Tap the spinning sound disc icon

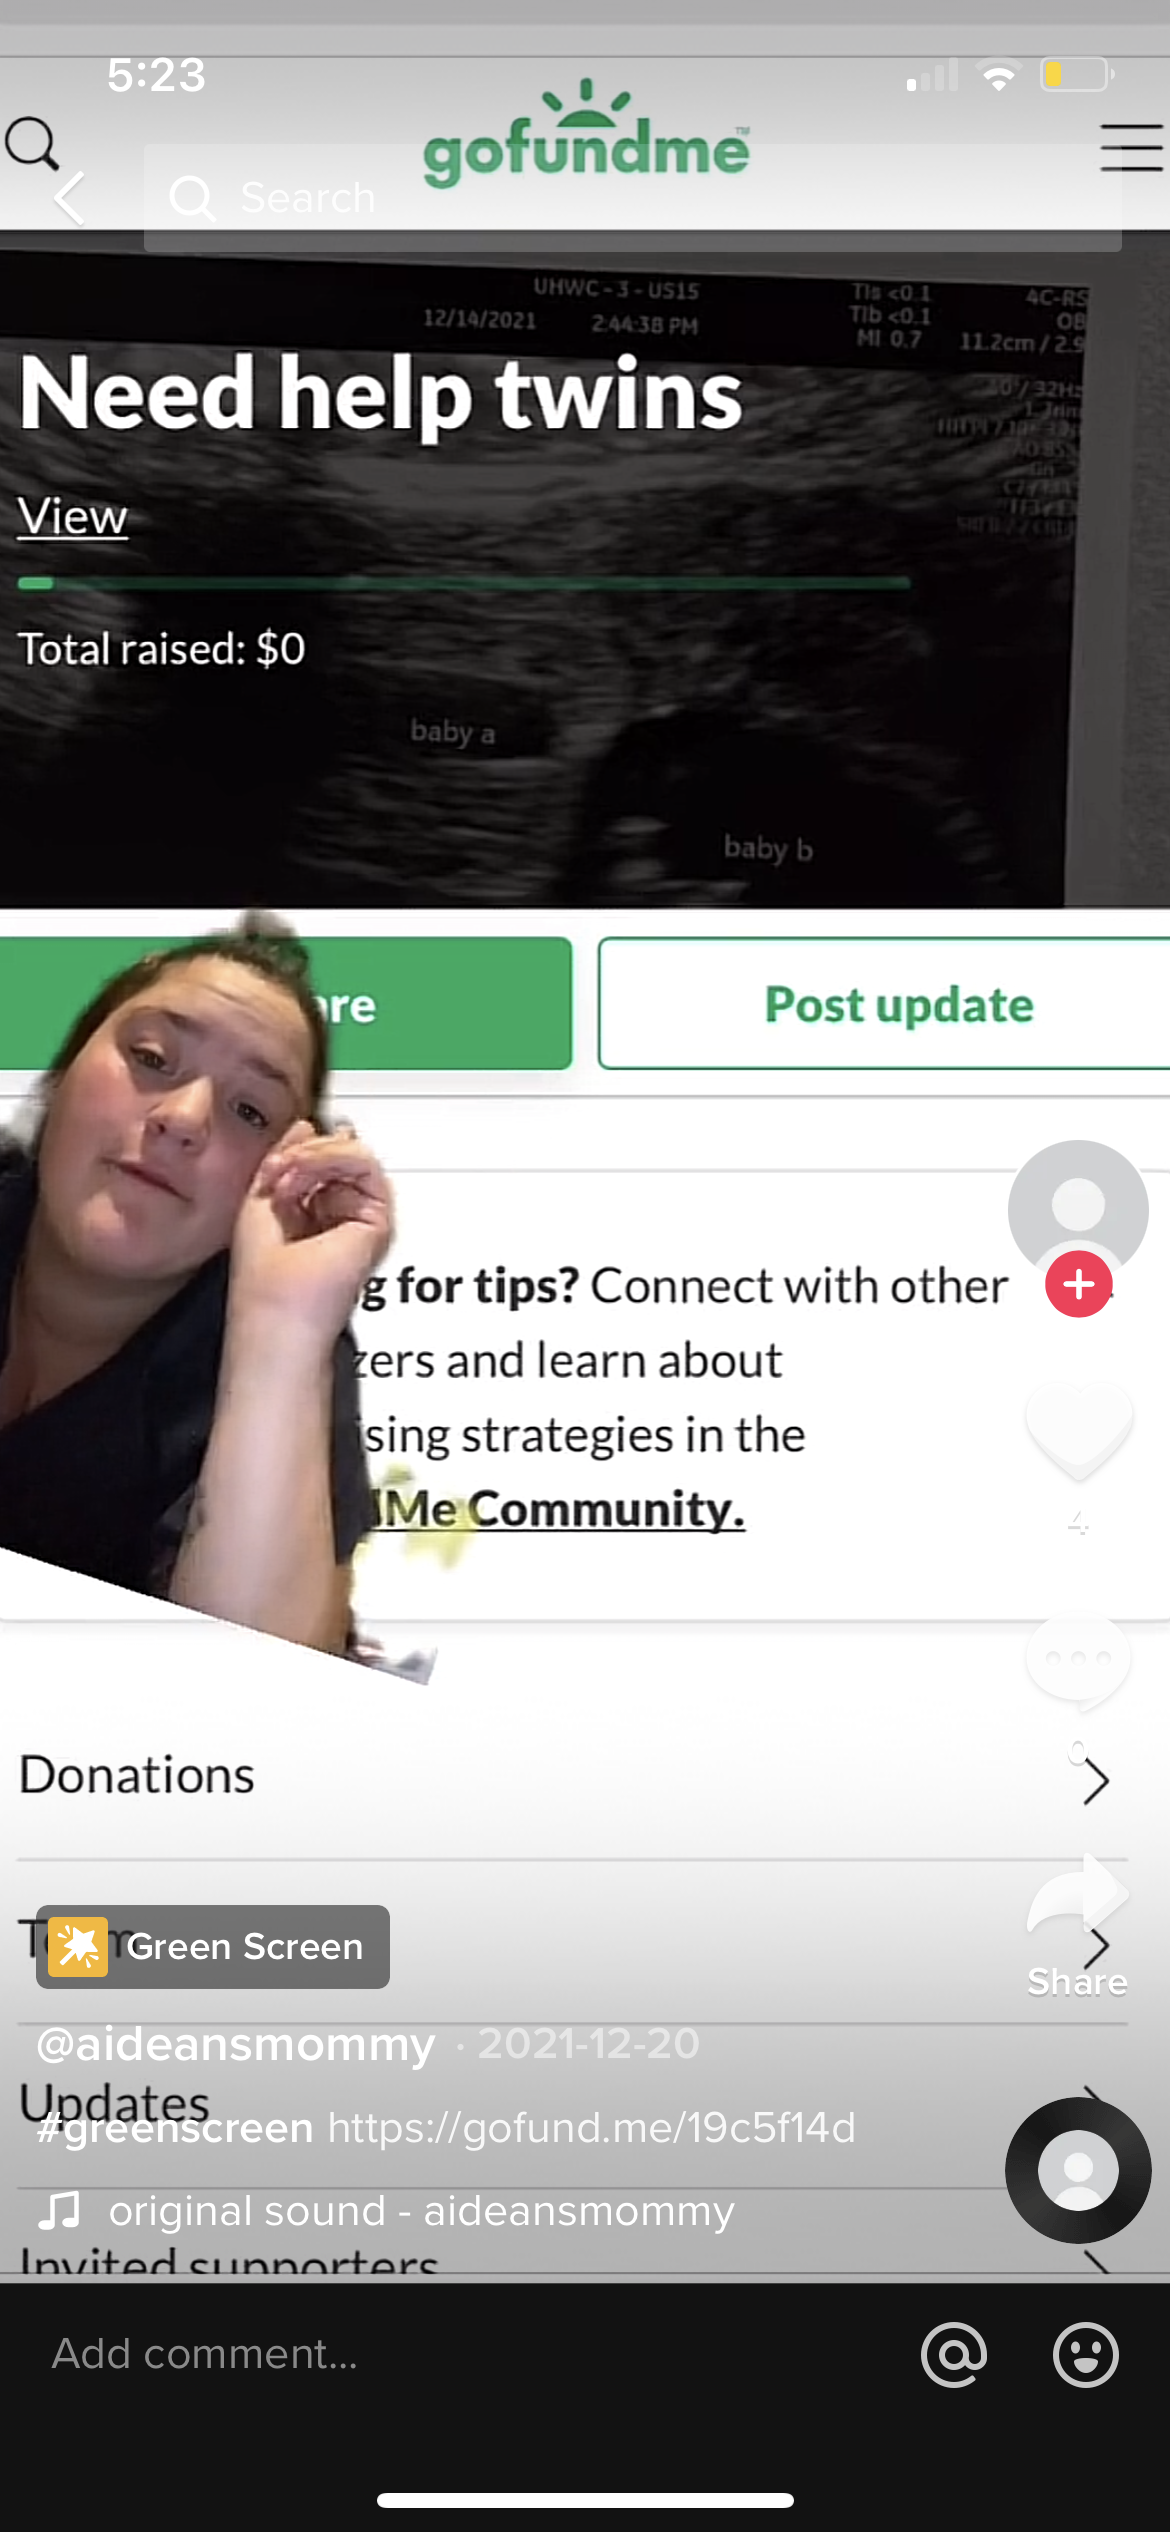(1078, 2170)
